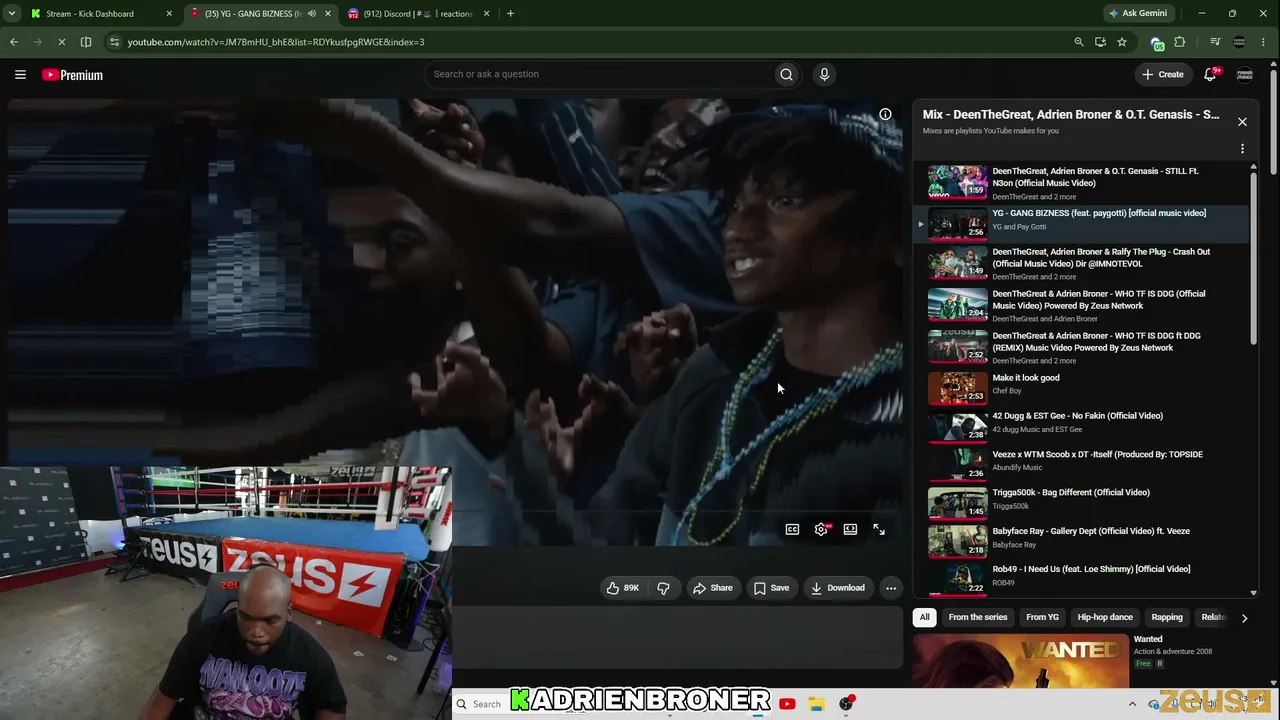Open the YouTube guide hamburger menu
The width and height of the screenshot is (1280, 720).
point(20,75)
